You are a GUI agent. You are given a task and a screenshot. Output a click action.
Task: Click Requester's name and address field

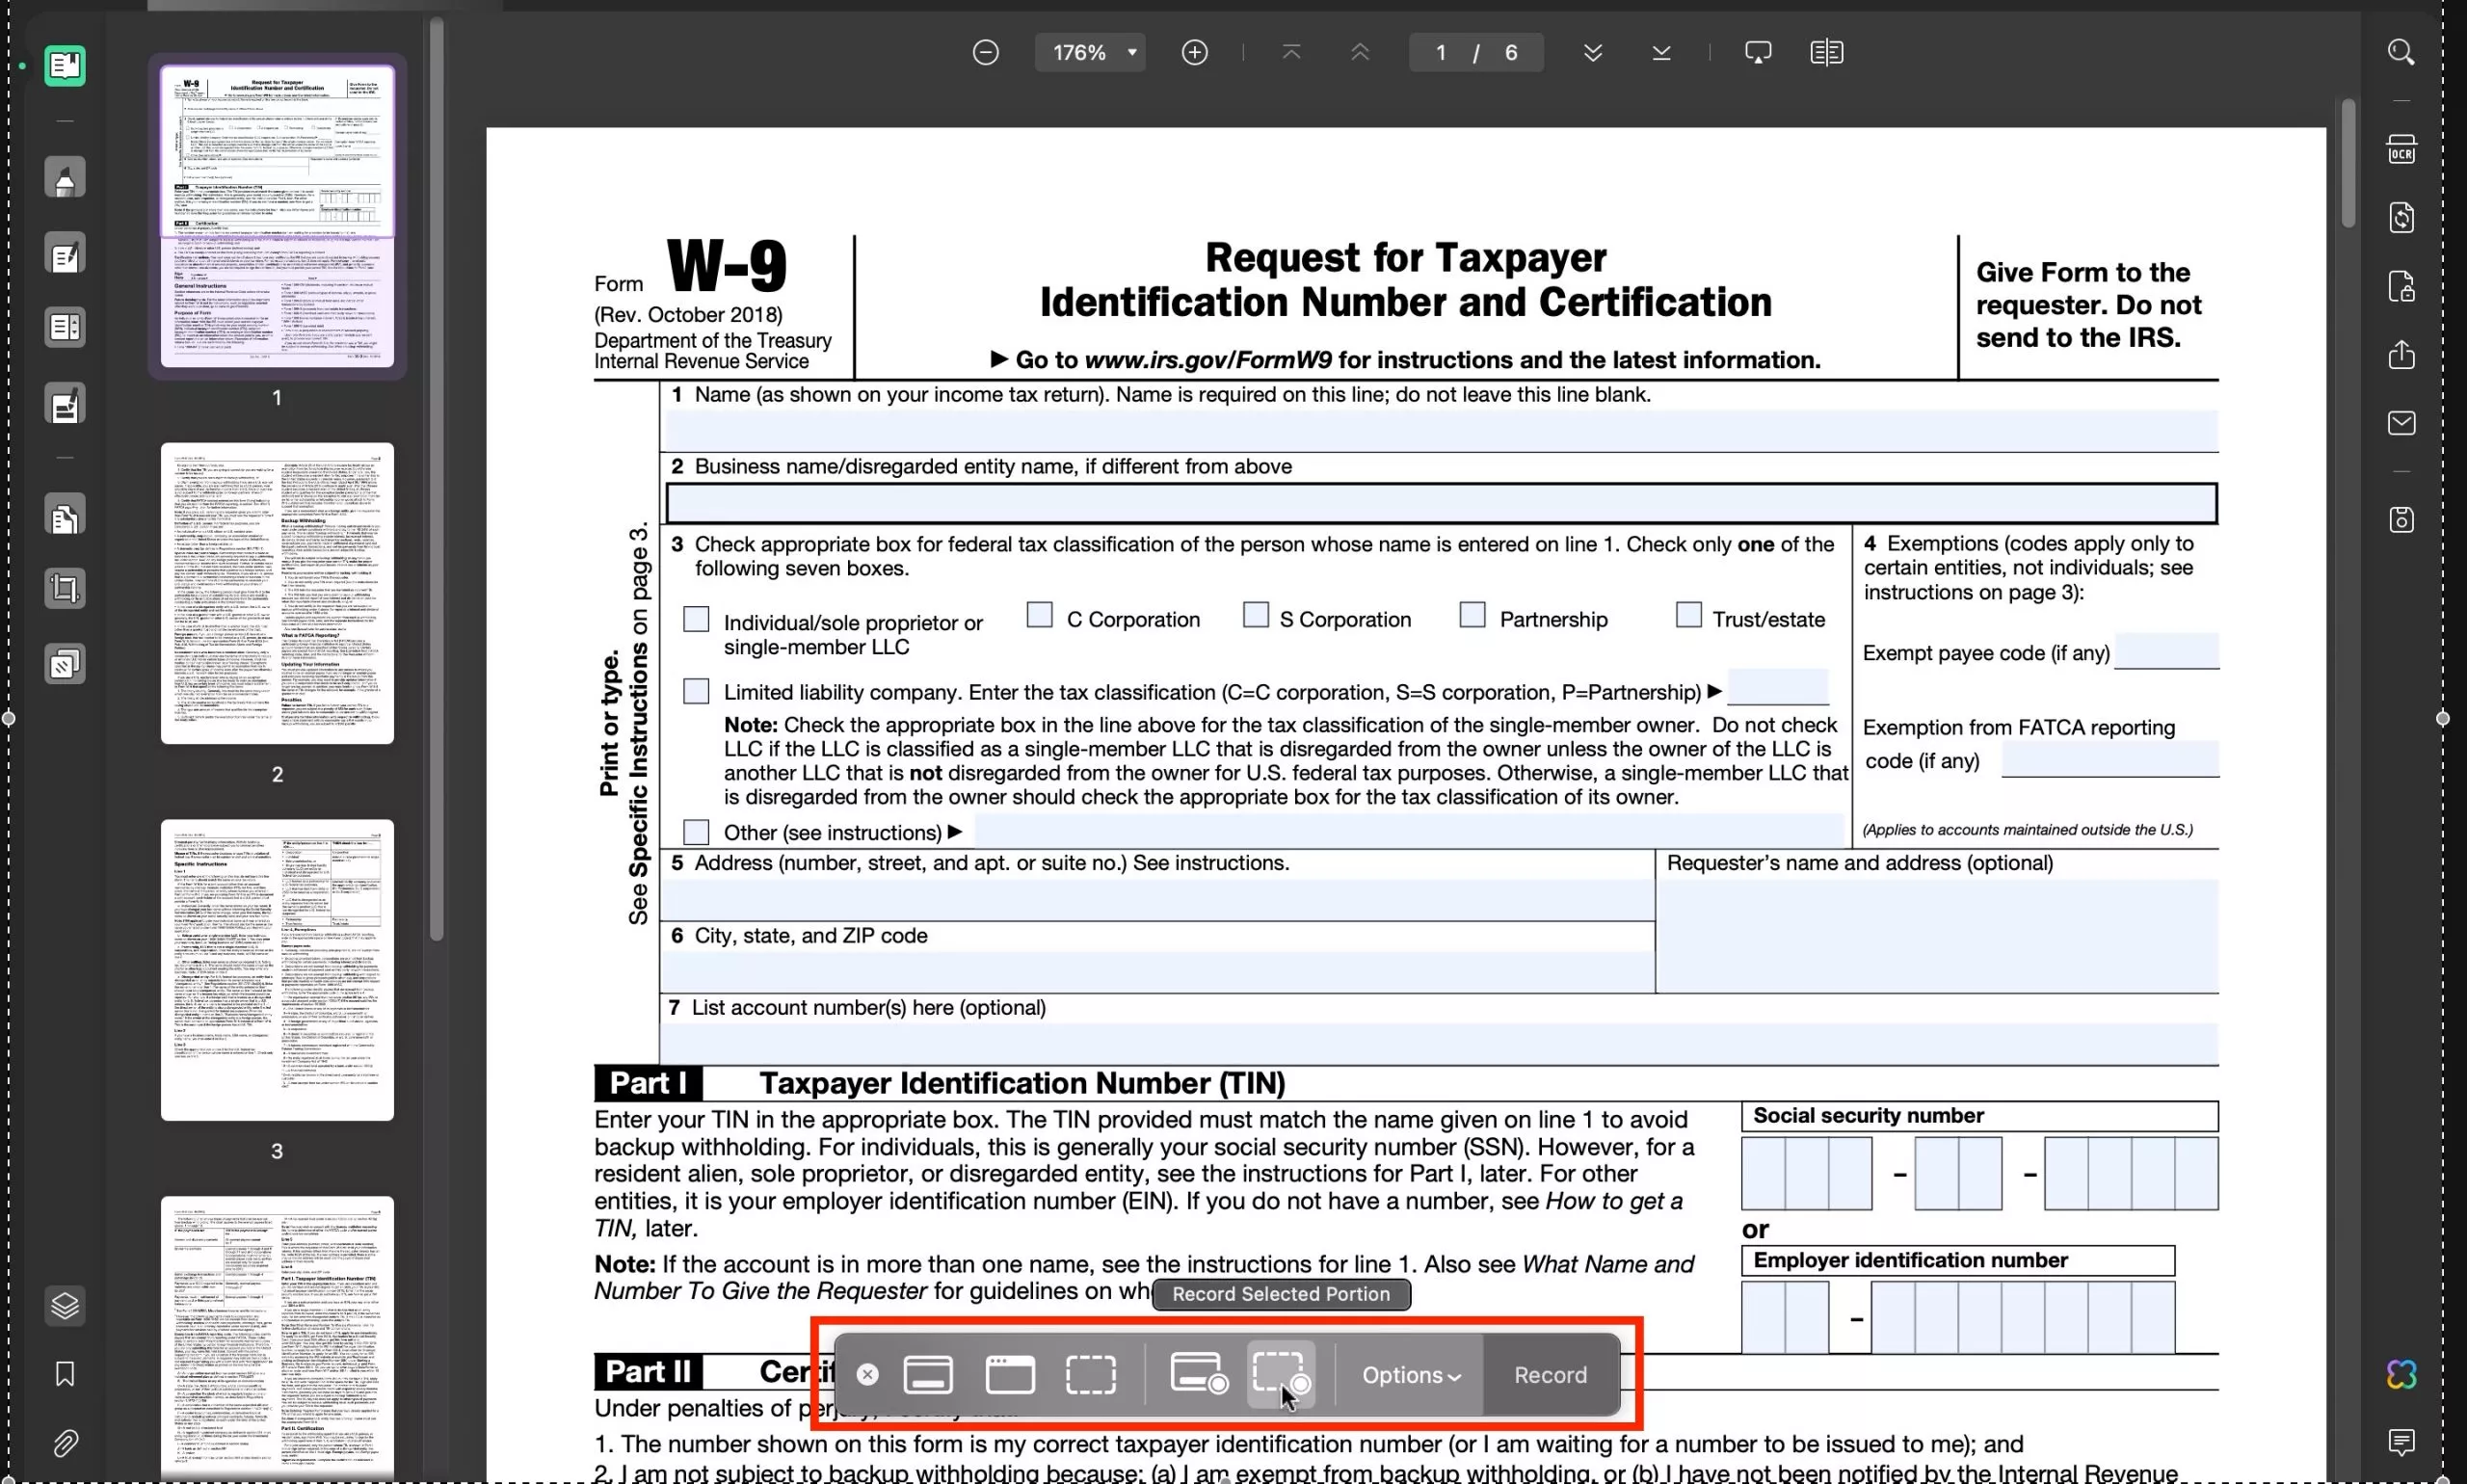coord(1938,935)
